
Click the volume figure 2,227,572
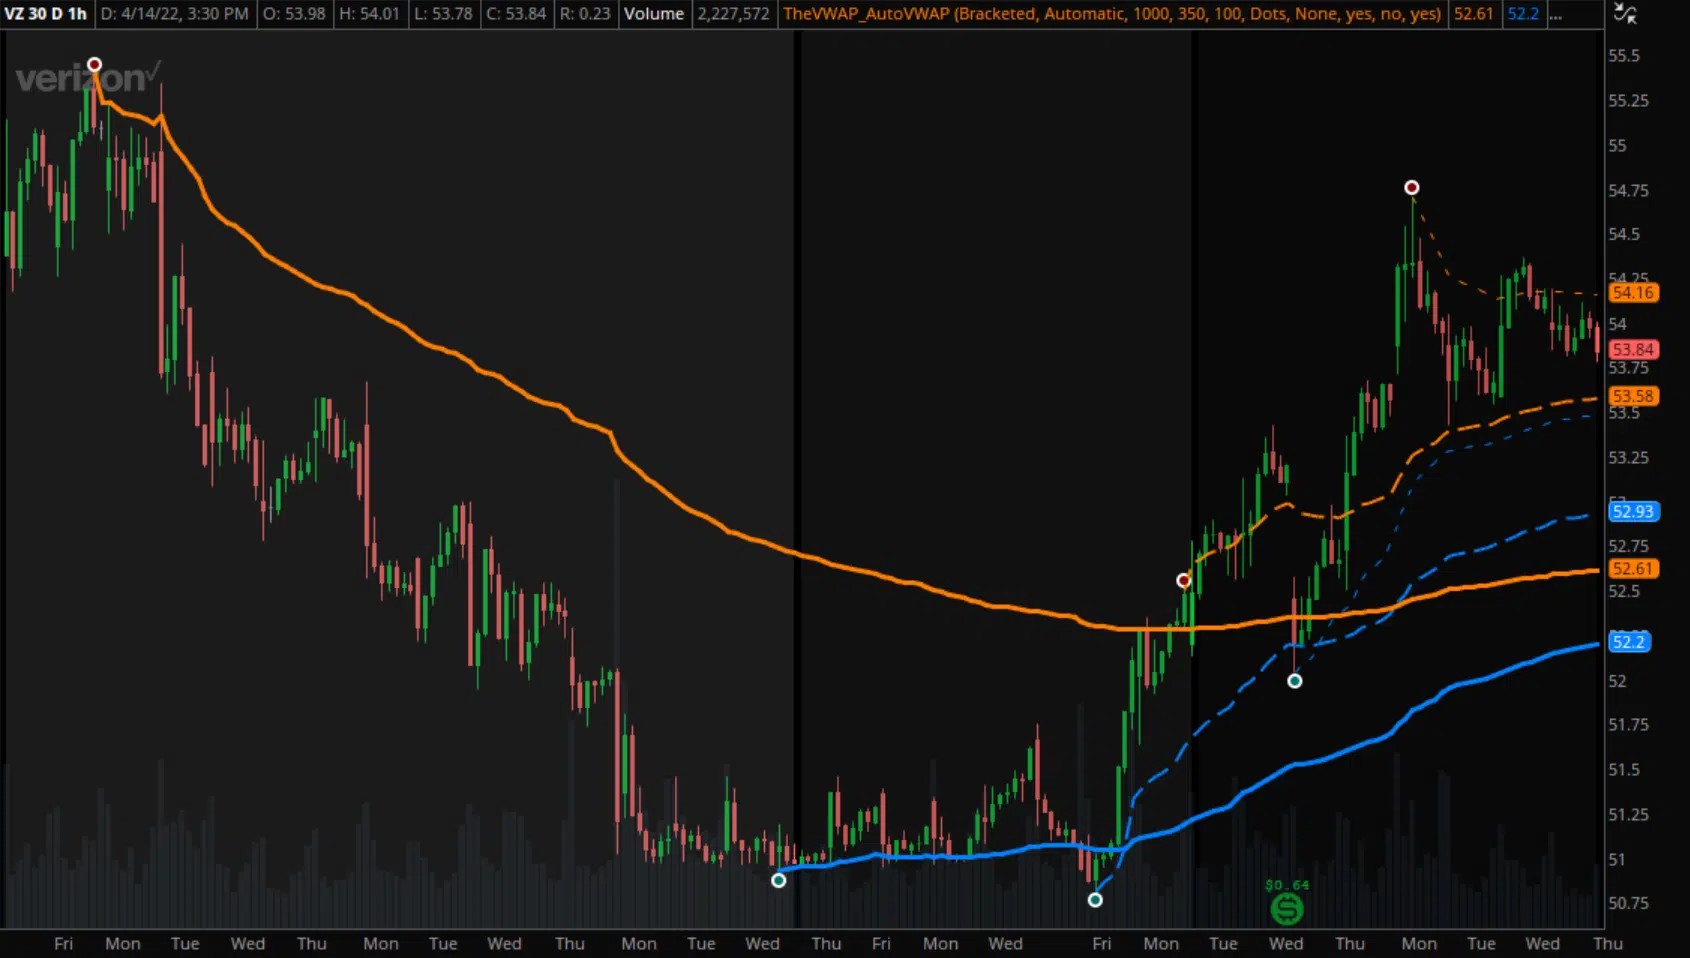[734, 14]
